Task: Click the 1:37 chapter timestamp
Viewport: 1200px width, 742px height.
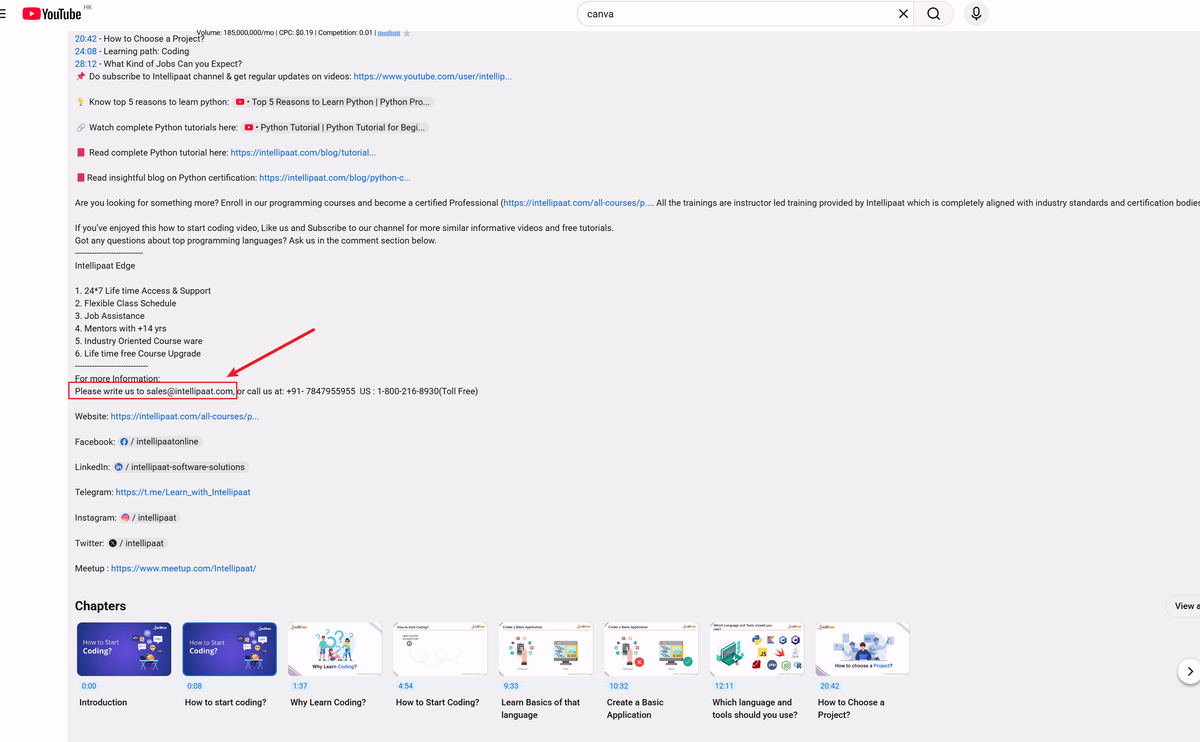Action: pos(299,687)
